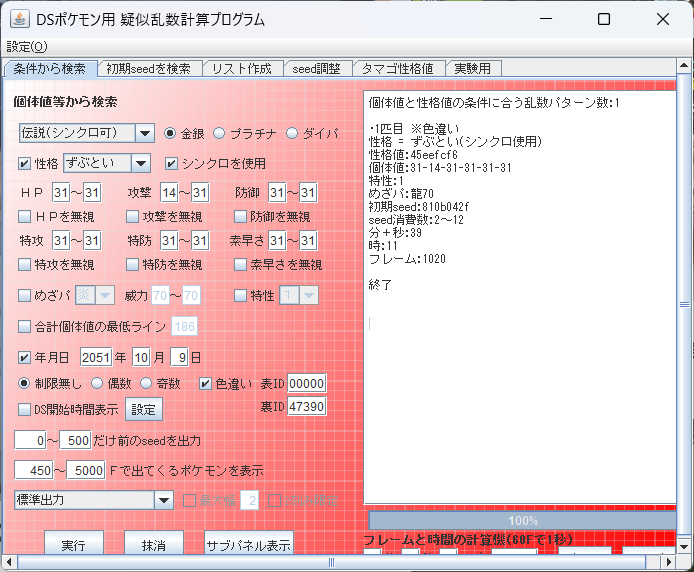This screenshot has width=694, height=572.
Task: Expand the 標準出力 output mode dropdown
Action: [163, 500]
